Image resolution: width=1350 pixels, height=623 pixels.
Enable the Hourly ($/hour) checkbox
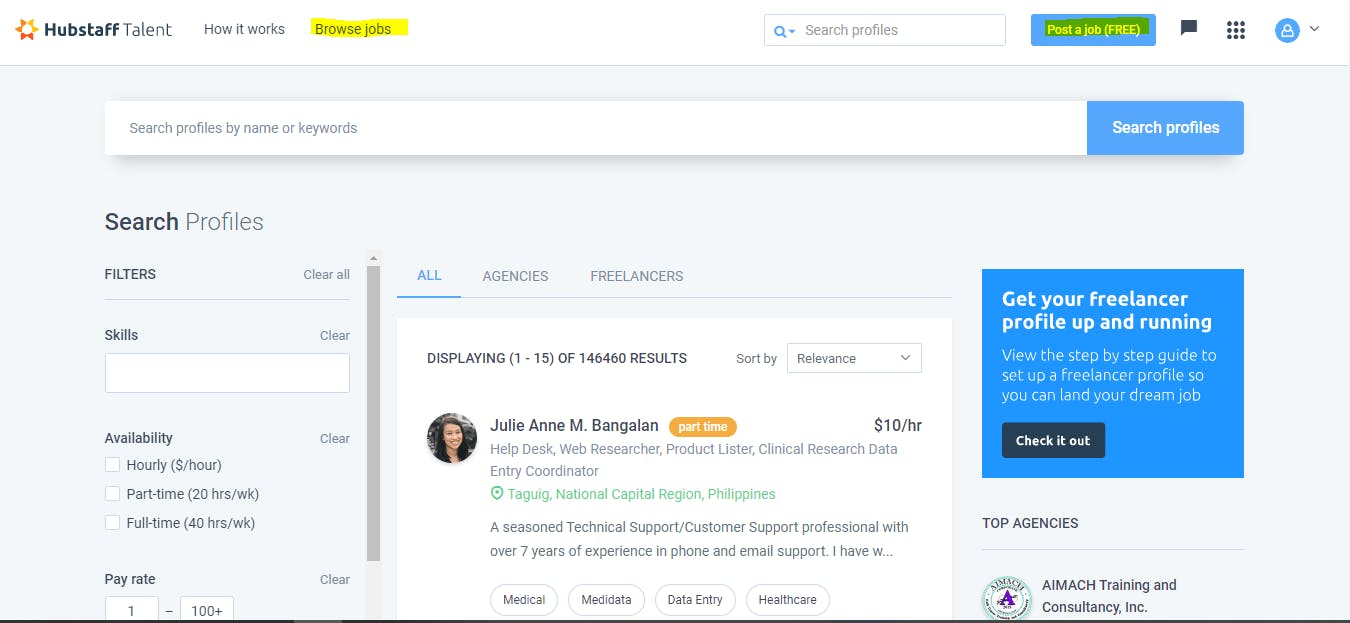(x=113, y=465)
